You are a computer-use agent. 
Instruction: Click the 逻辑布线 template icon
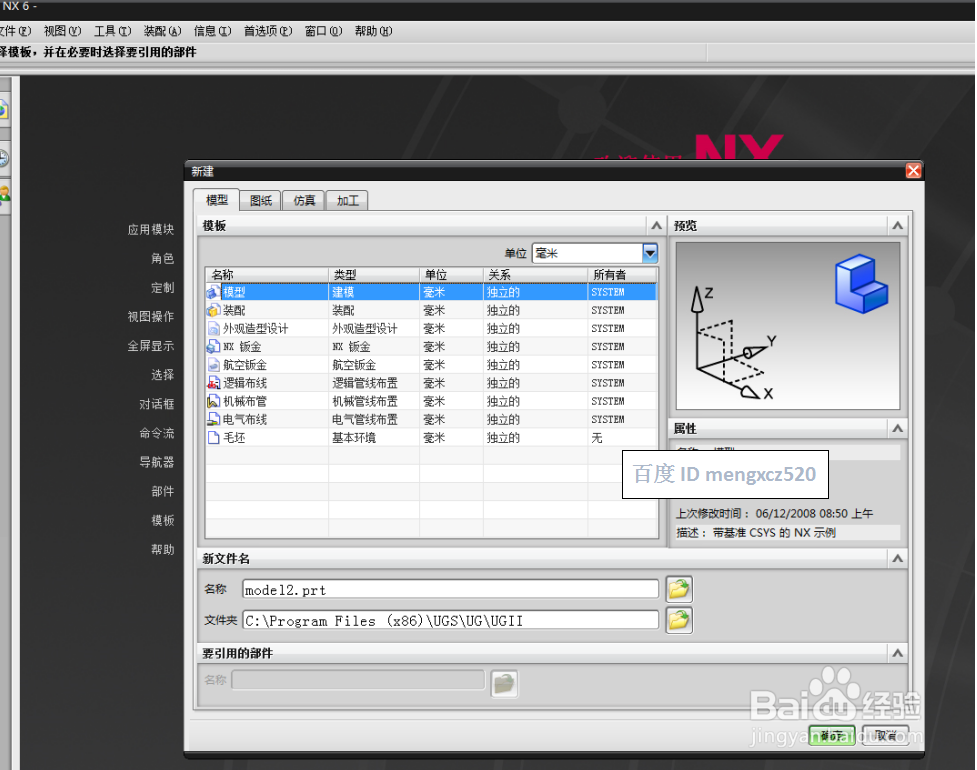213,383
